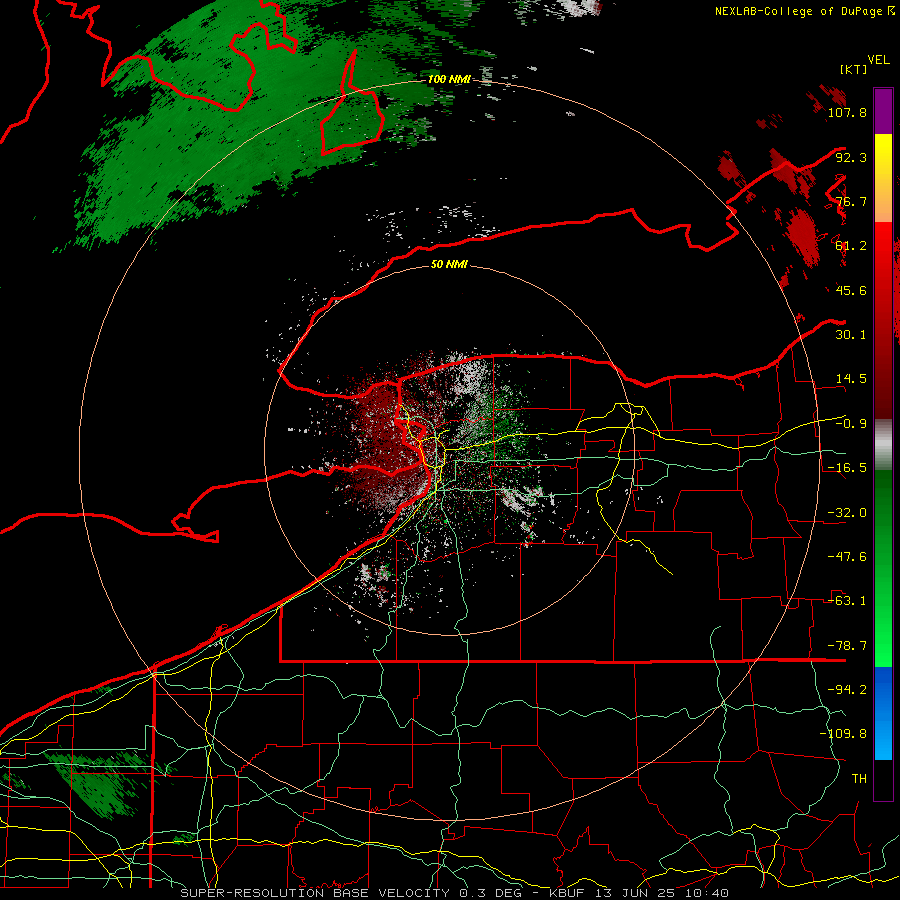
Task: Click the -78.7 velocity scale value
Action: coord(847,646)
